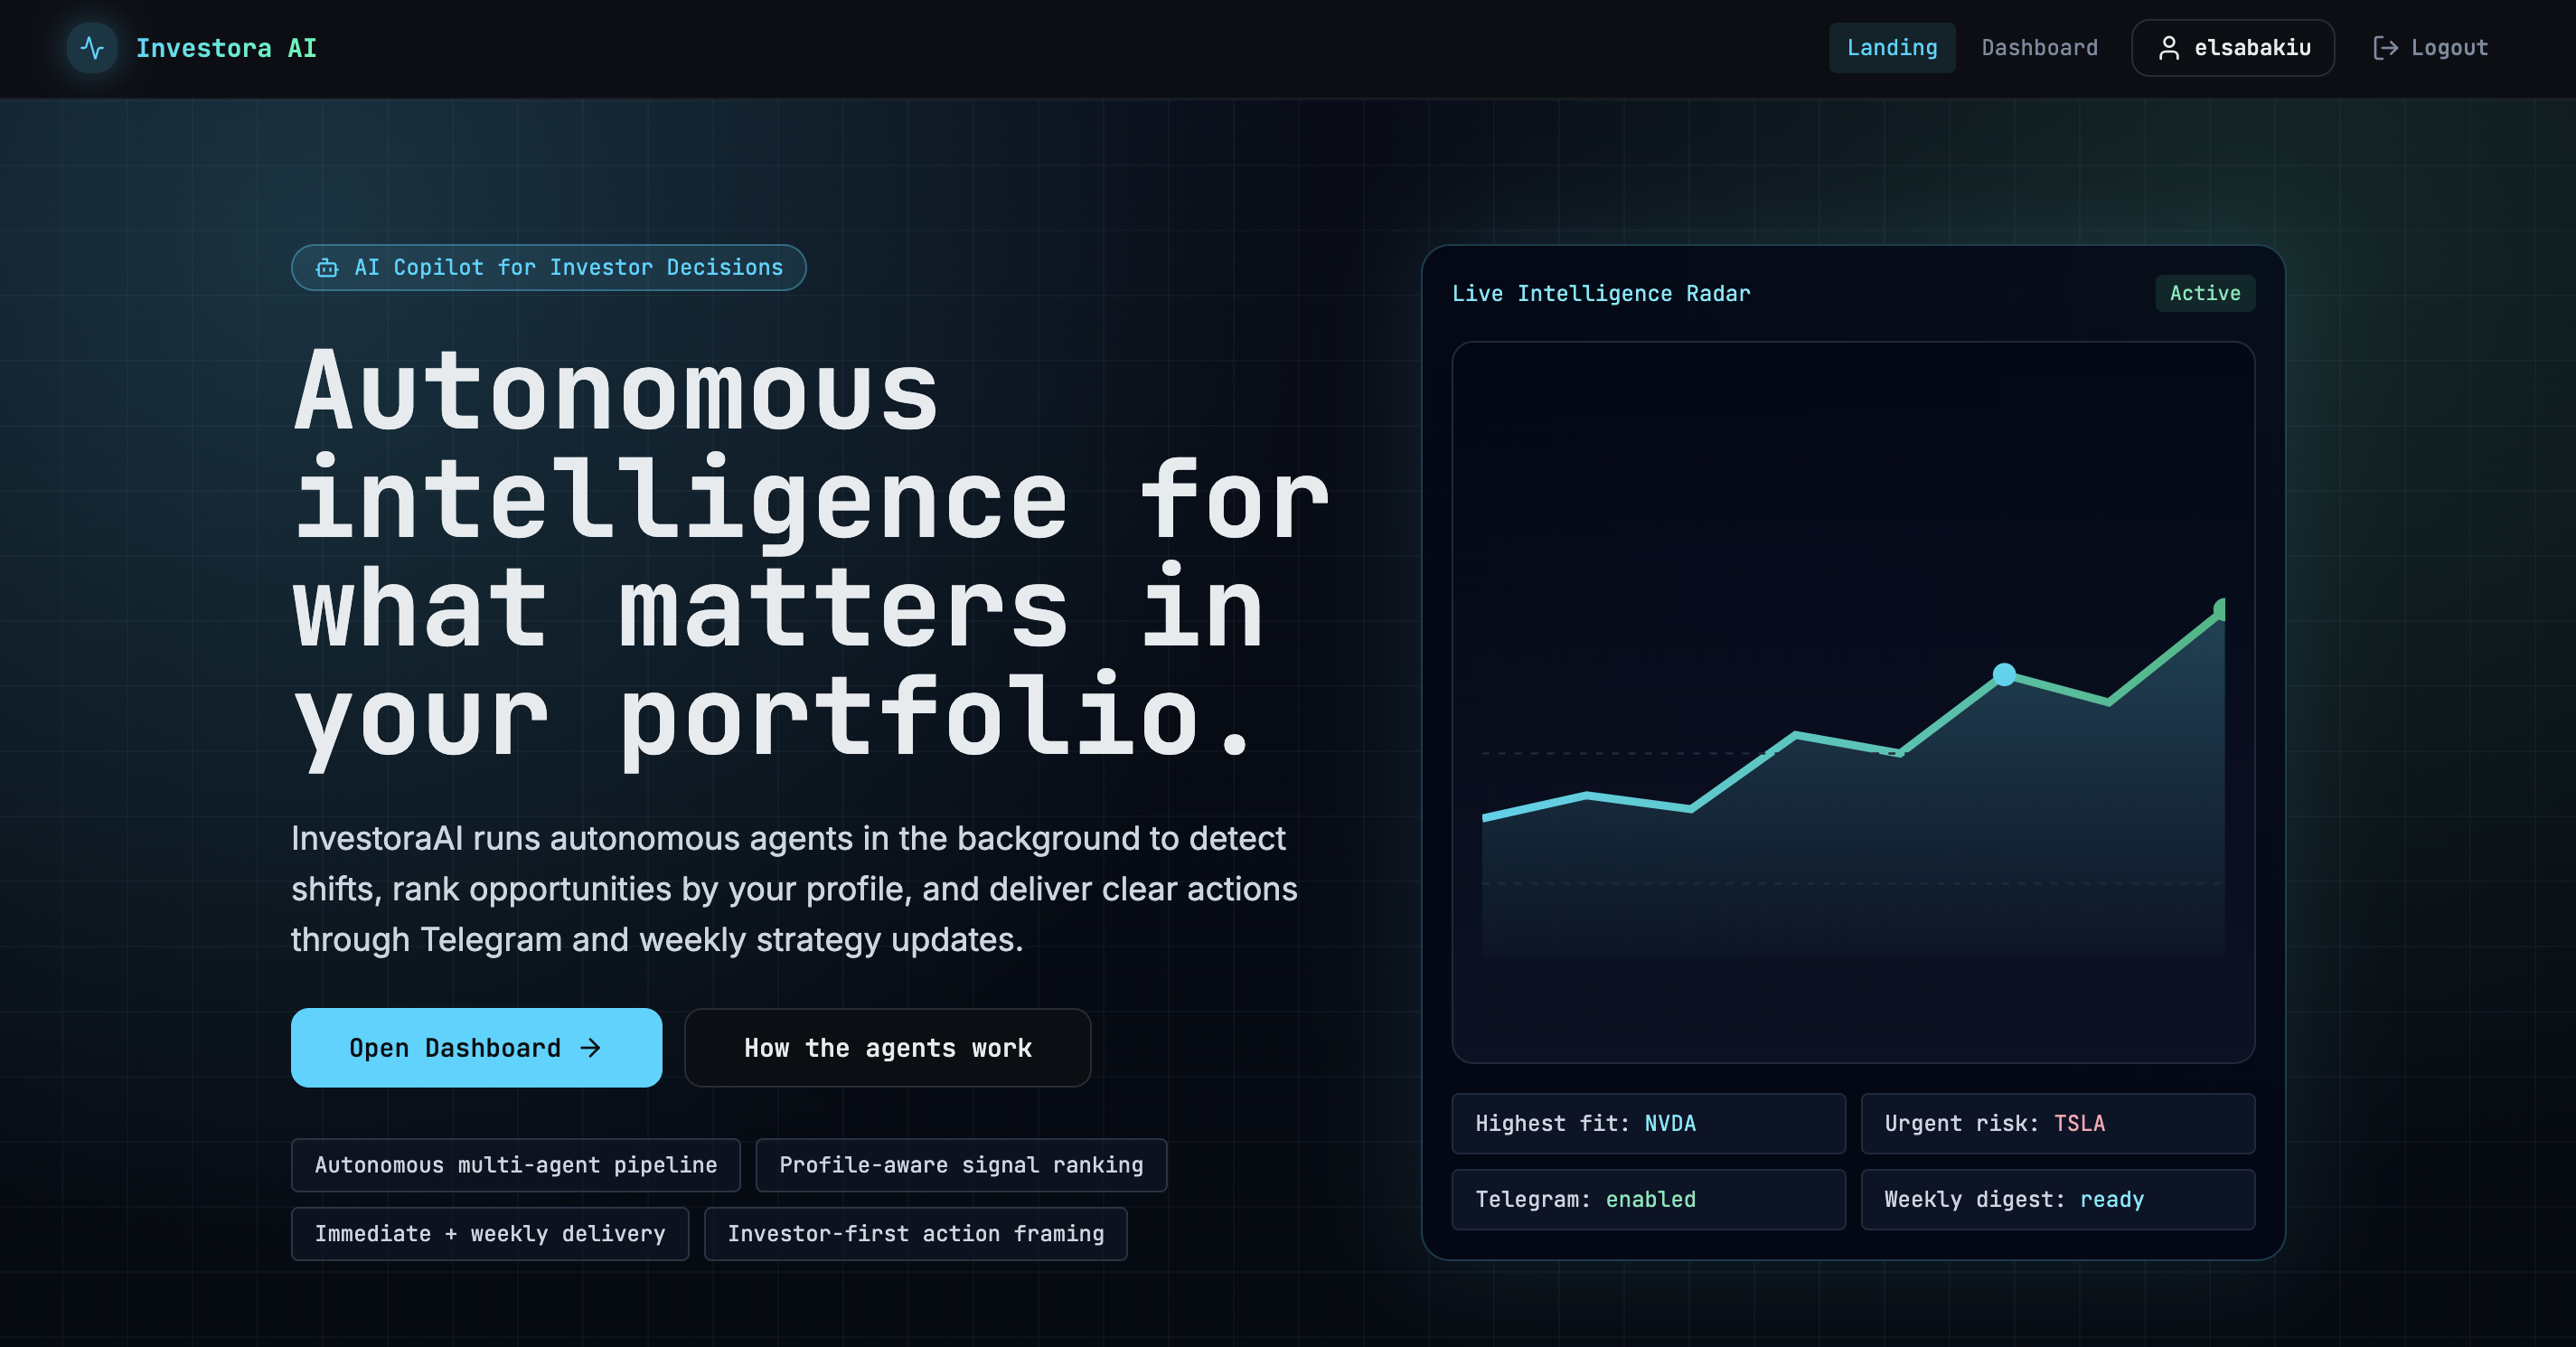The width and height of the screenshot is (2576, 1347).
Task: Click the InvestoraAI description paragraph
Action: pos(794,889)
